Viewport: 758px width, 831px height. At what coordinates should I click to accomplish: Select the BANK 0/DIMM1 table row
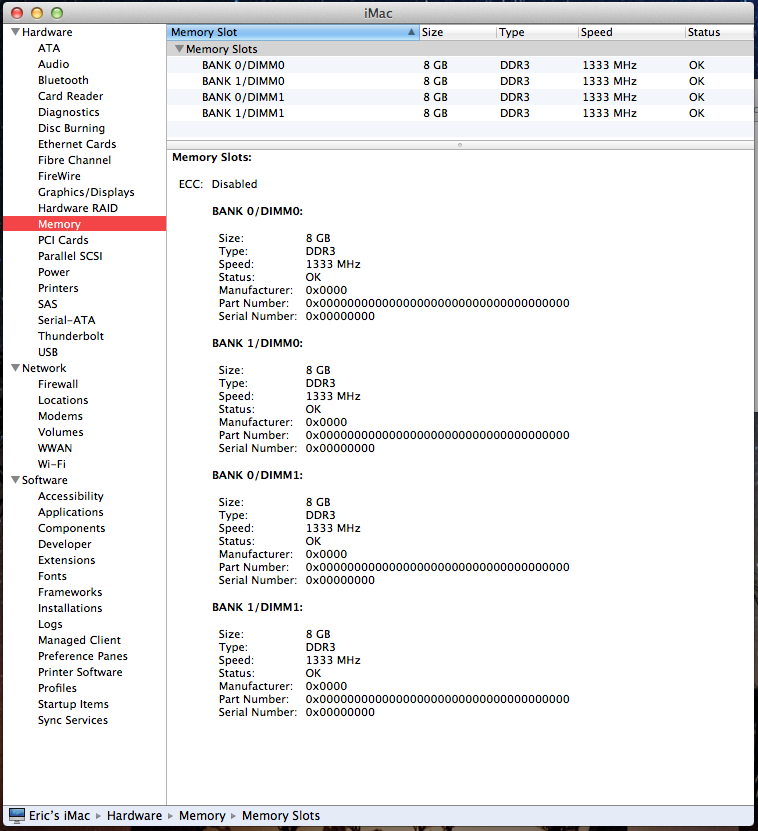[x=460, y=97]
